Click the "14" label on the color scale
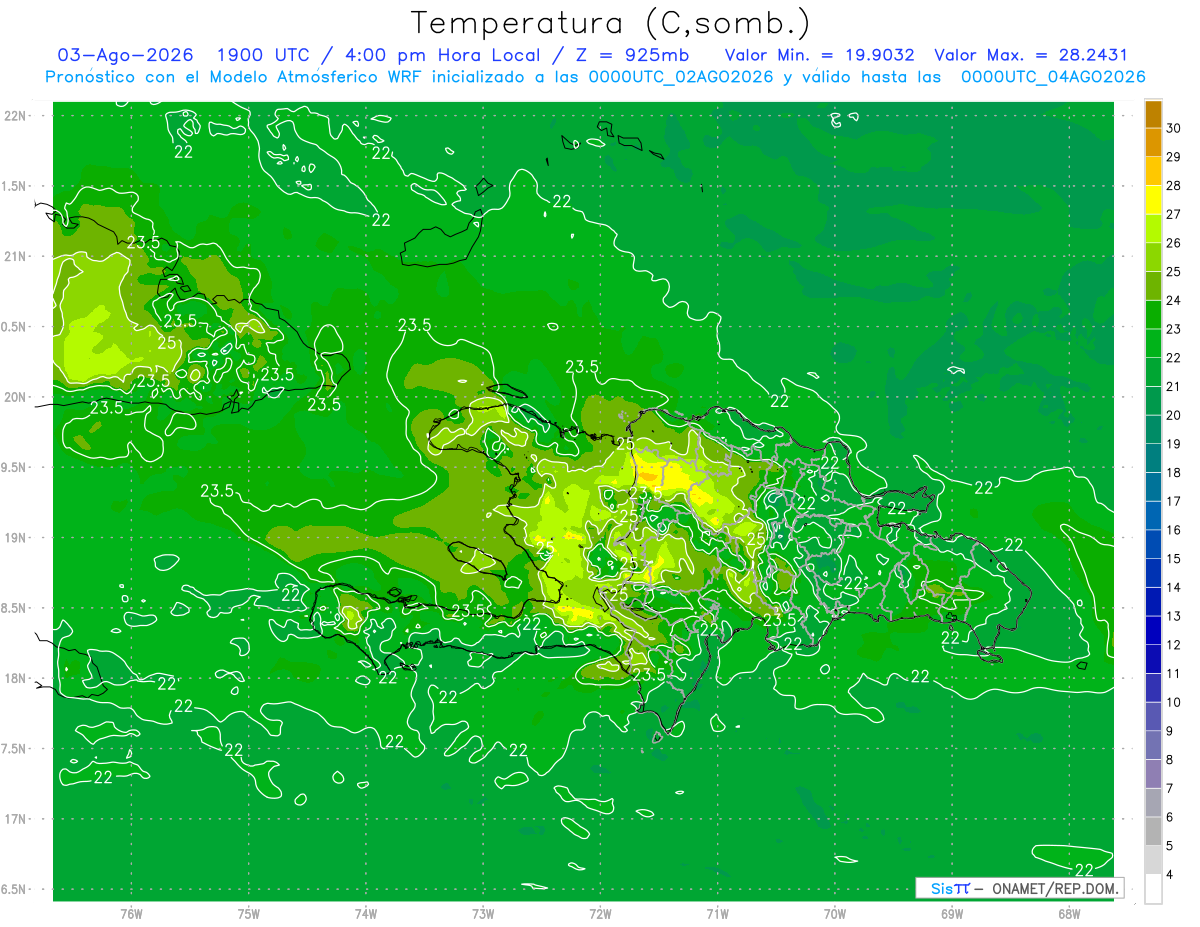 1174,587
